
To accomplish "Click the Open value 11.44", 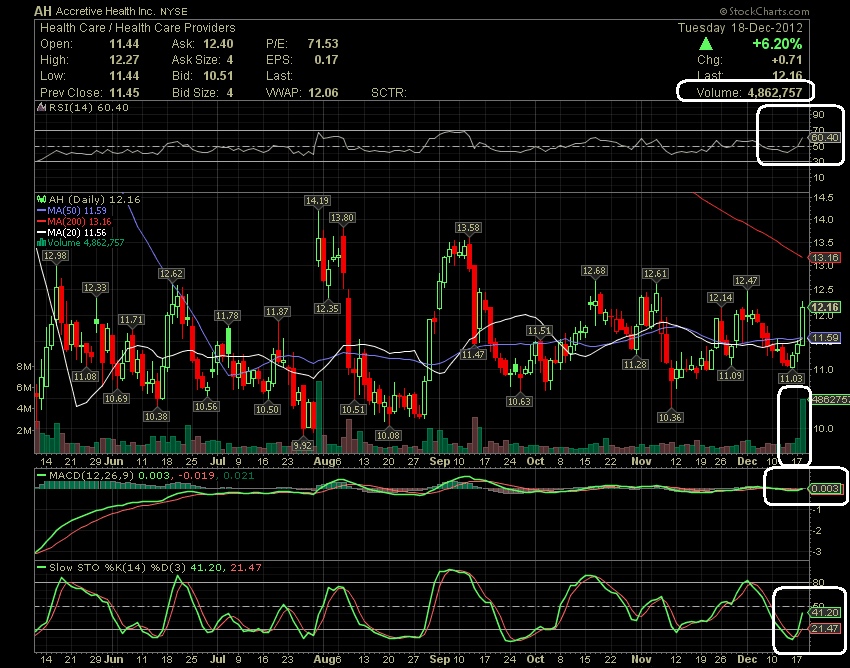I will tap(124, 44).
